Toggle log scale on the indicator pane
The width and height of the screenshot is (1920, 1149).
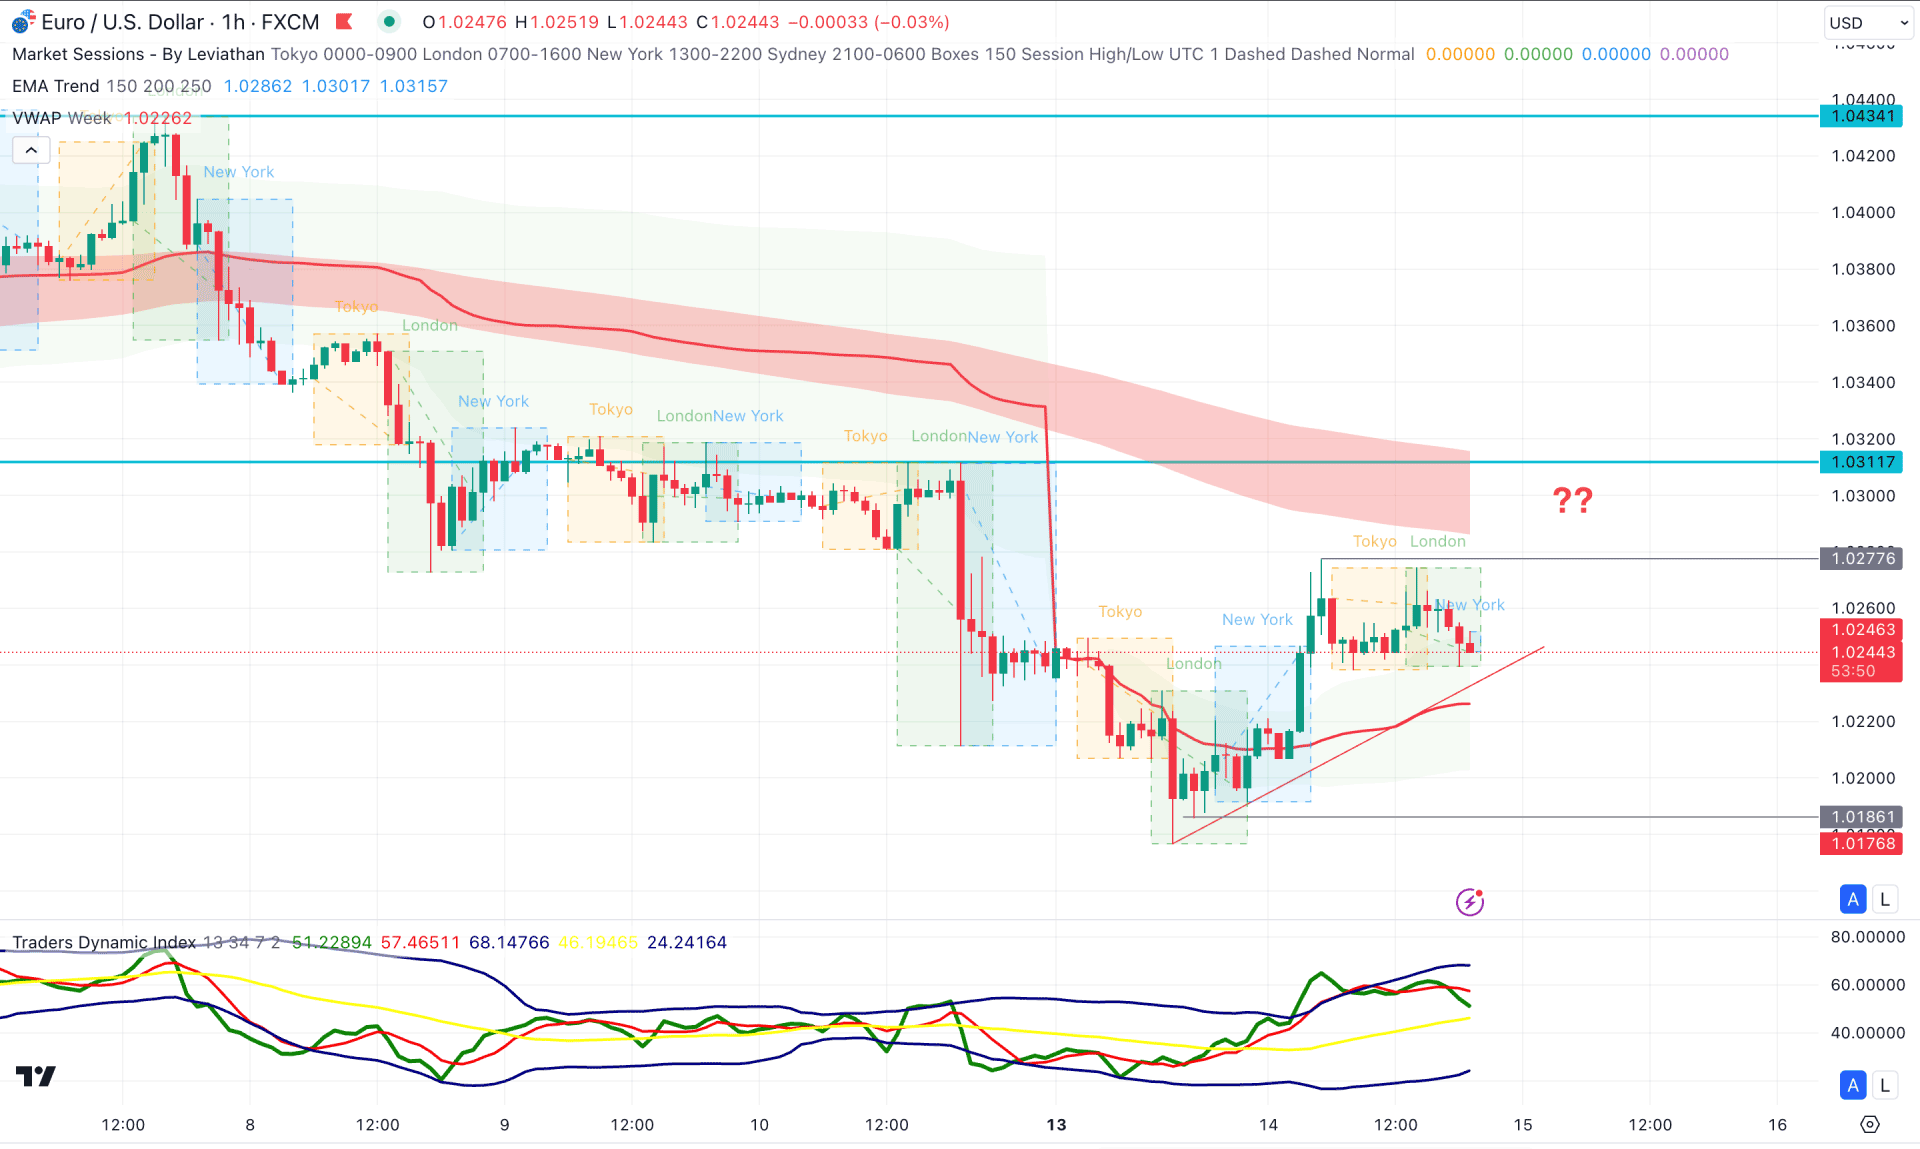pyautogui.click(x=1885, y=1085)
